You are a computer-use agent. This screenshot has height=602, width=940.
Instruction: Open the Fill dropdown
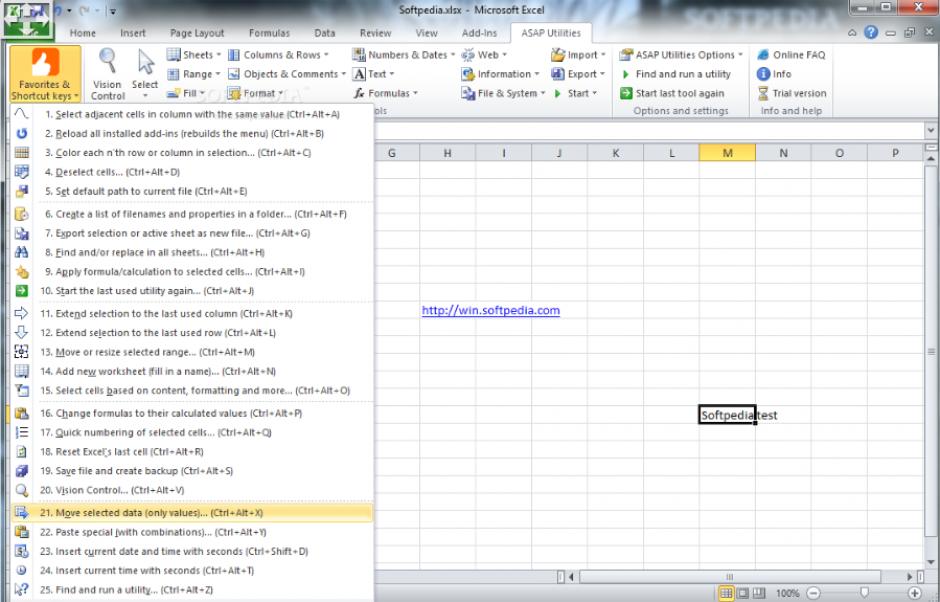pyautogui.click(x=186, y=93)
